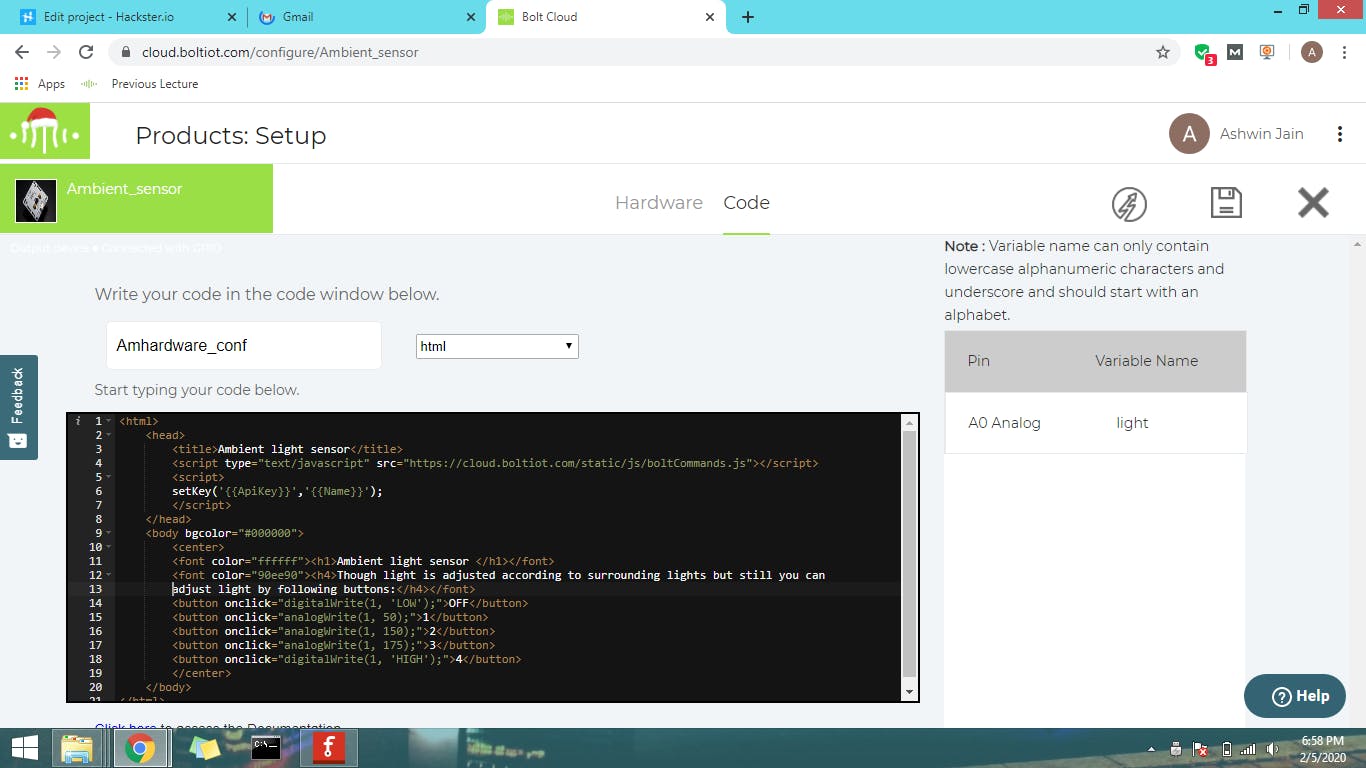This screenshot has width=1366, height=768.
Task: Click the Variable Name column header
Action: 1146,361
